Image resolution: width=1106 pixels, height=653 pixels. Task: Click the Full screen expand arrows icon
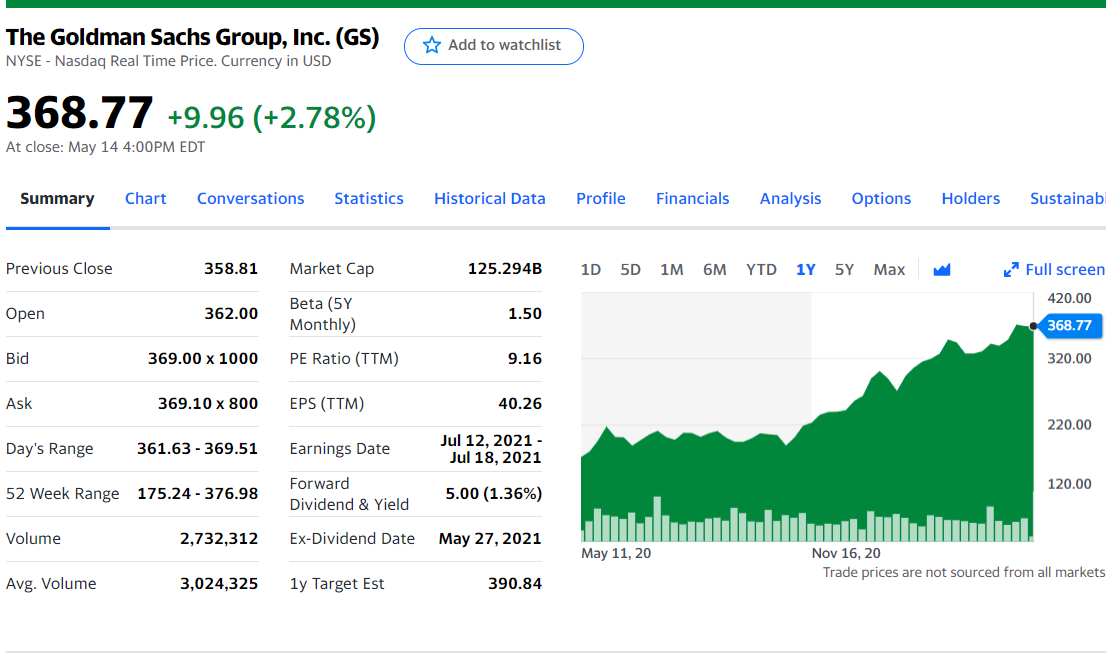point(1011,270)
